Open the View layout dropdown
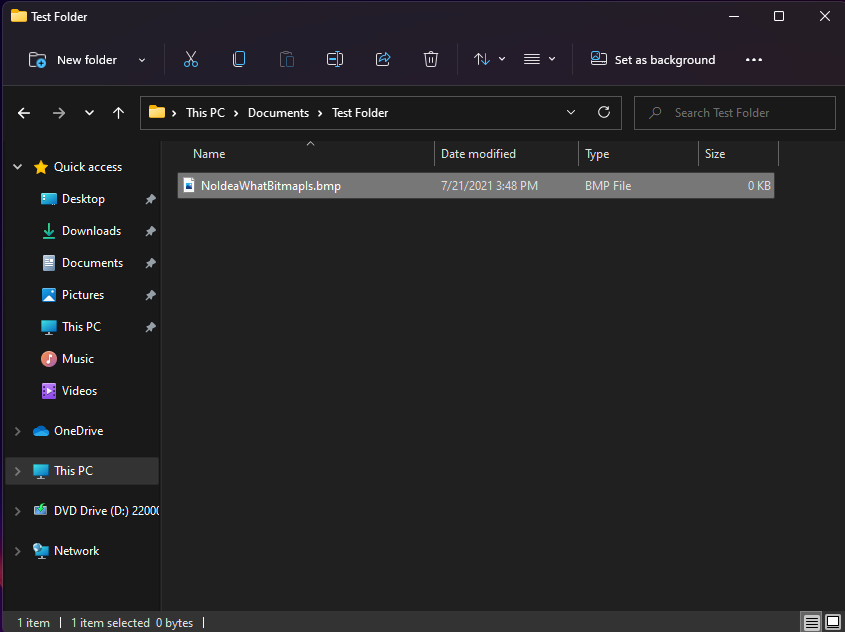 (539, 59)
